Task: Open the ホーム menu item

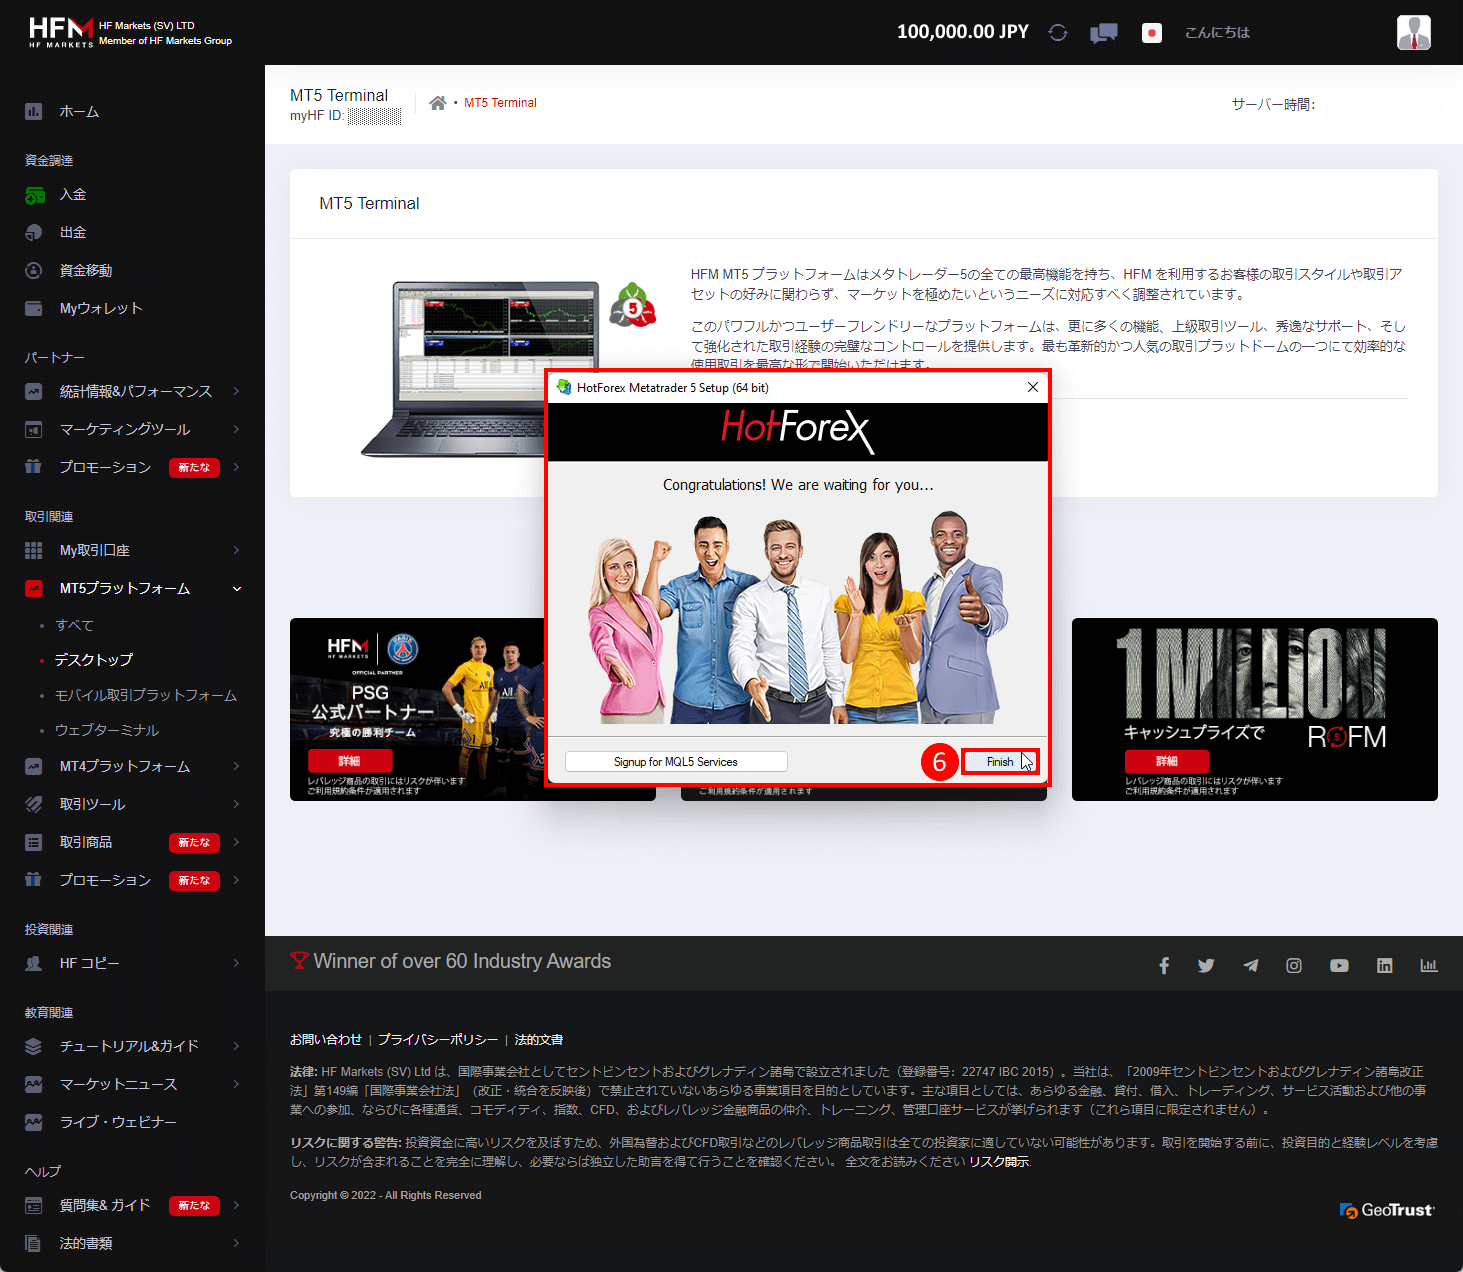Action: coord(80,112)
